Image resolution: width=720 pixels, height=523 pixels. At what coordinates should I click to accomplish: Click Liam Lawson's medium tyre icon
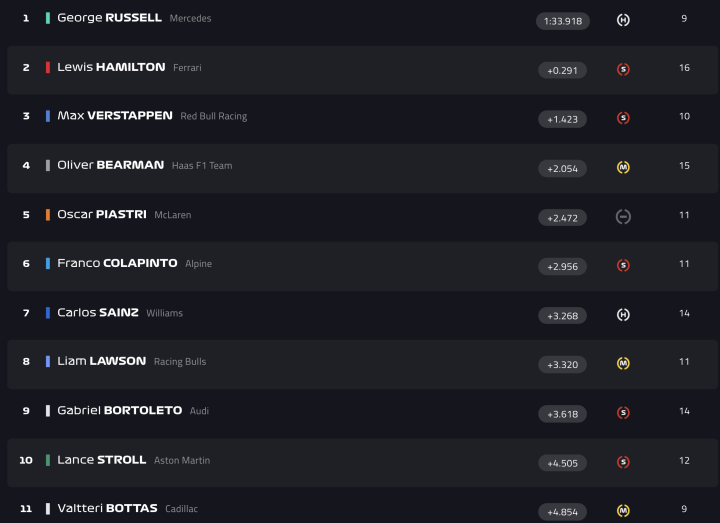[623, 363]
